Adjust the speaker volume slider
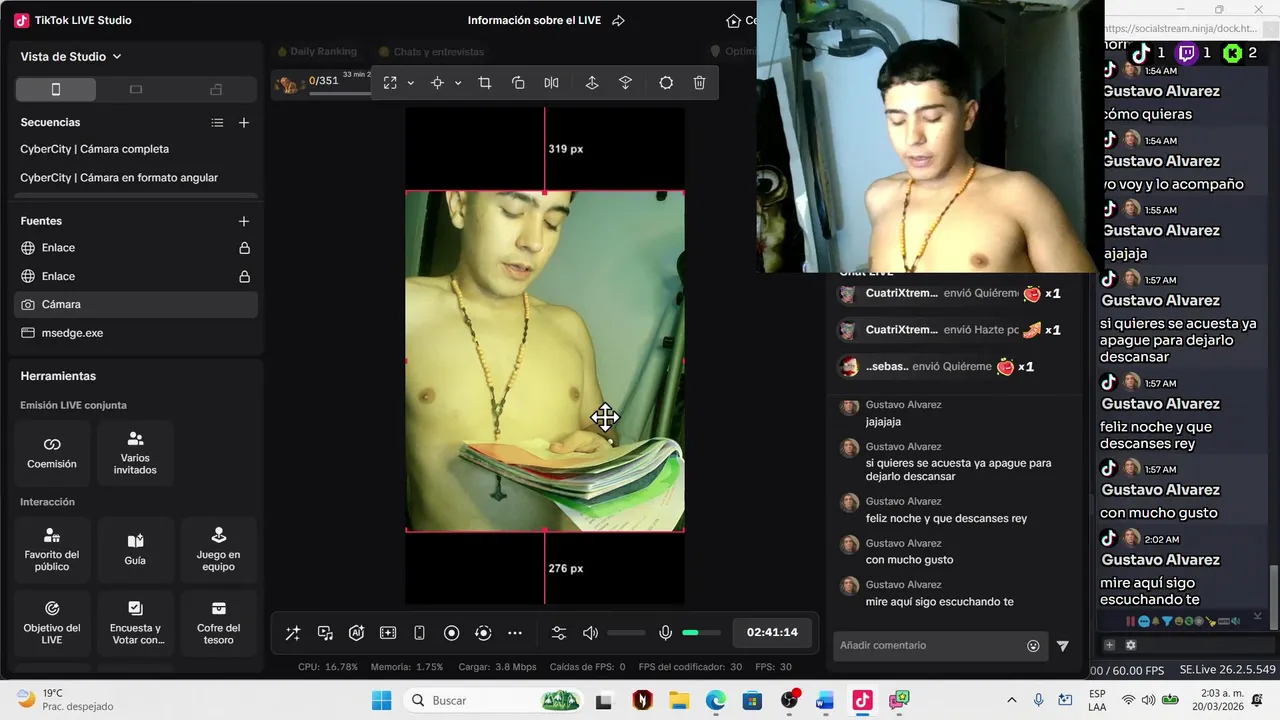This screenshot has height=720, width=1280. coord(626,633)
